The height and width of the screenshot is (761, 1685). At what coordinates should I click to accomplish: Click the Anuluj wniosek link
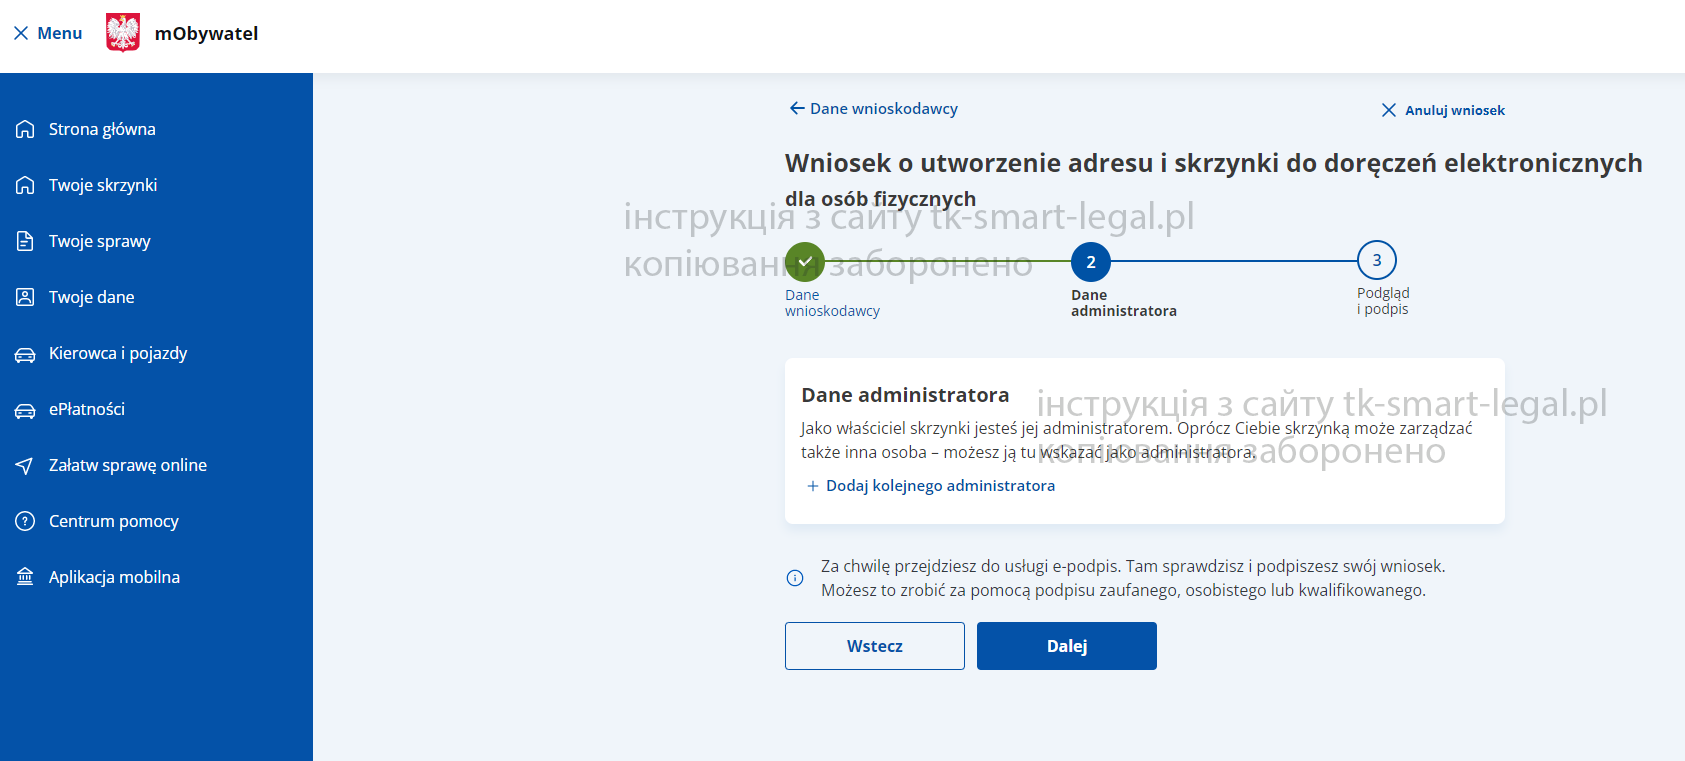tap(1455, 110)
